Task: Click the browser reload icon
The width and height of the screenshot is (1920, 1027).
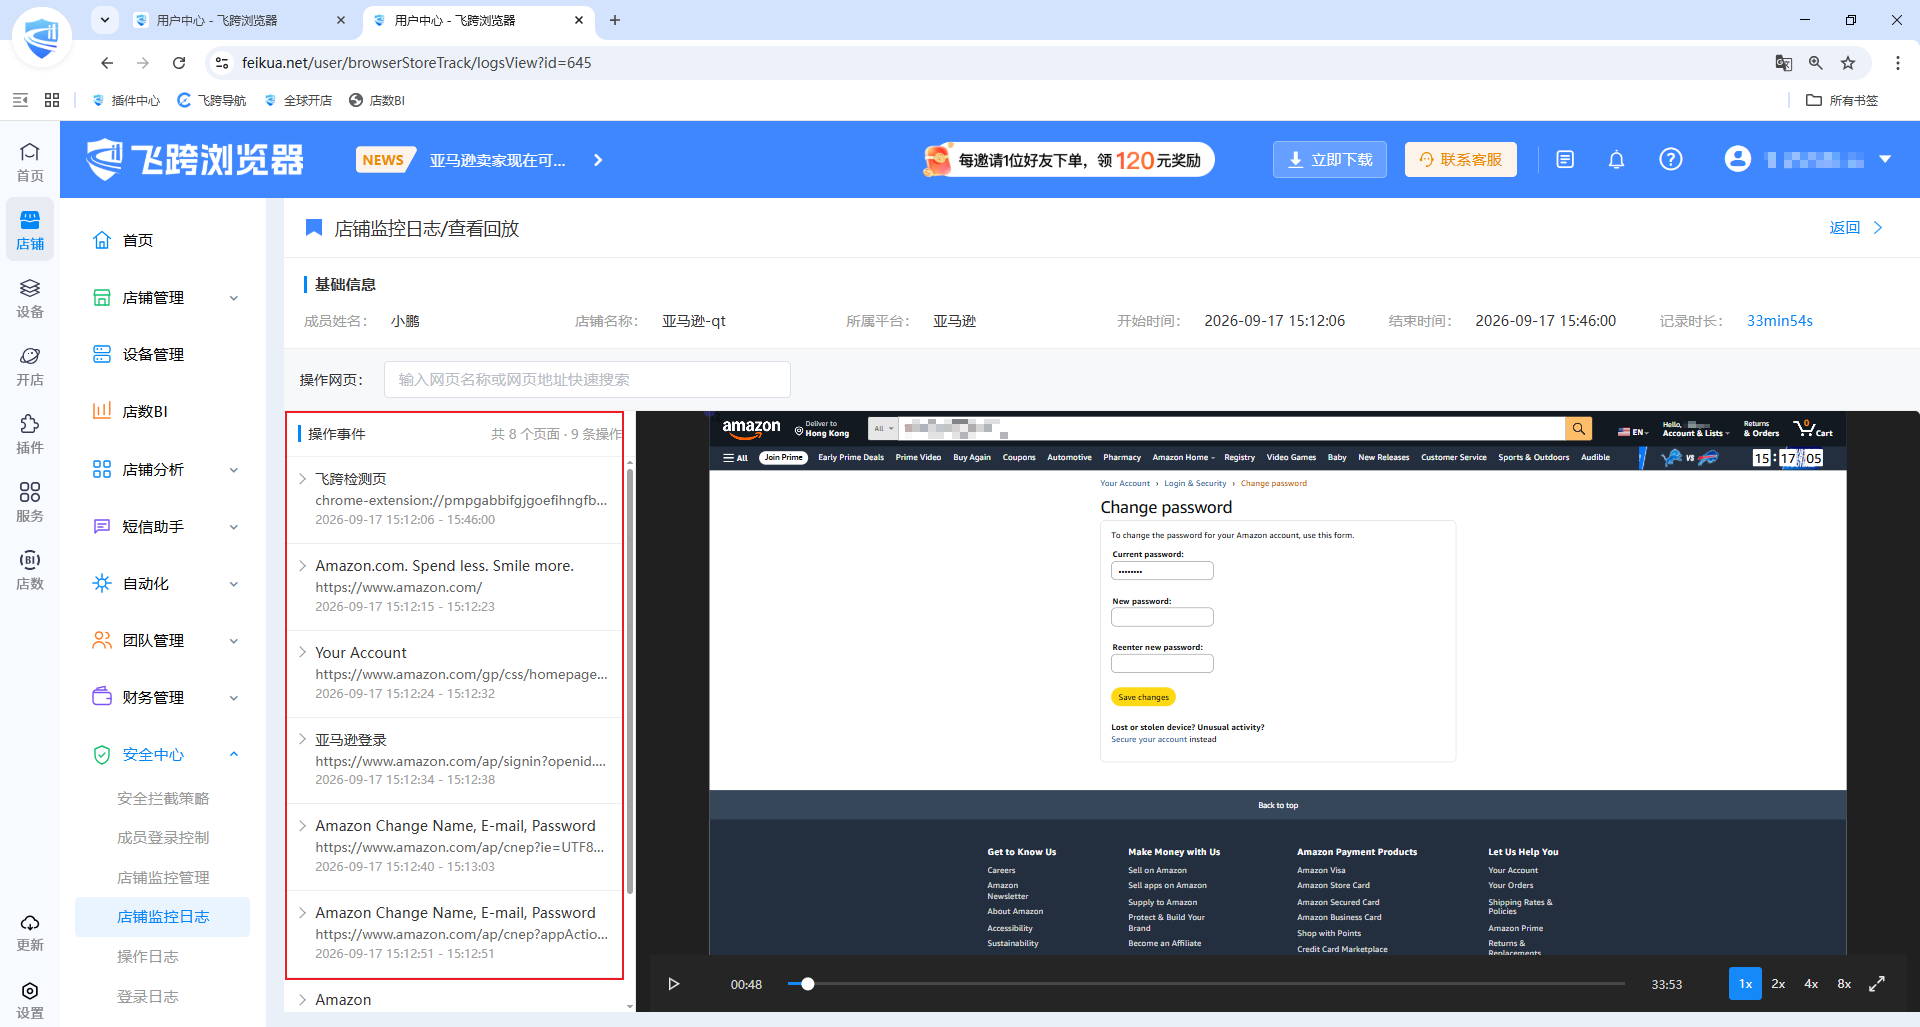Action: (179, 63)
